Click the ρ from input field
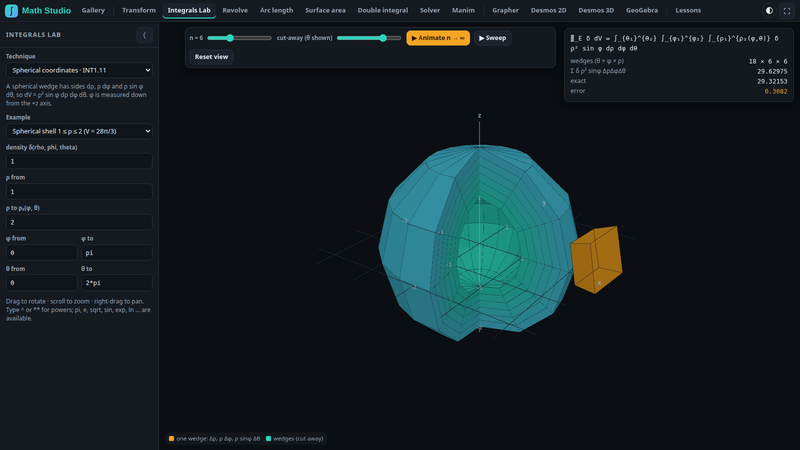Image resolution: width=800 pixels, height=450 pixels. coord(79,191)
